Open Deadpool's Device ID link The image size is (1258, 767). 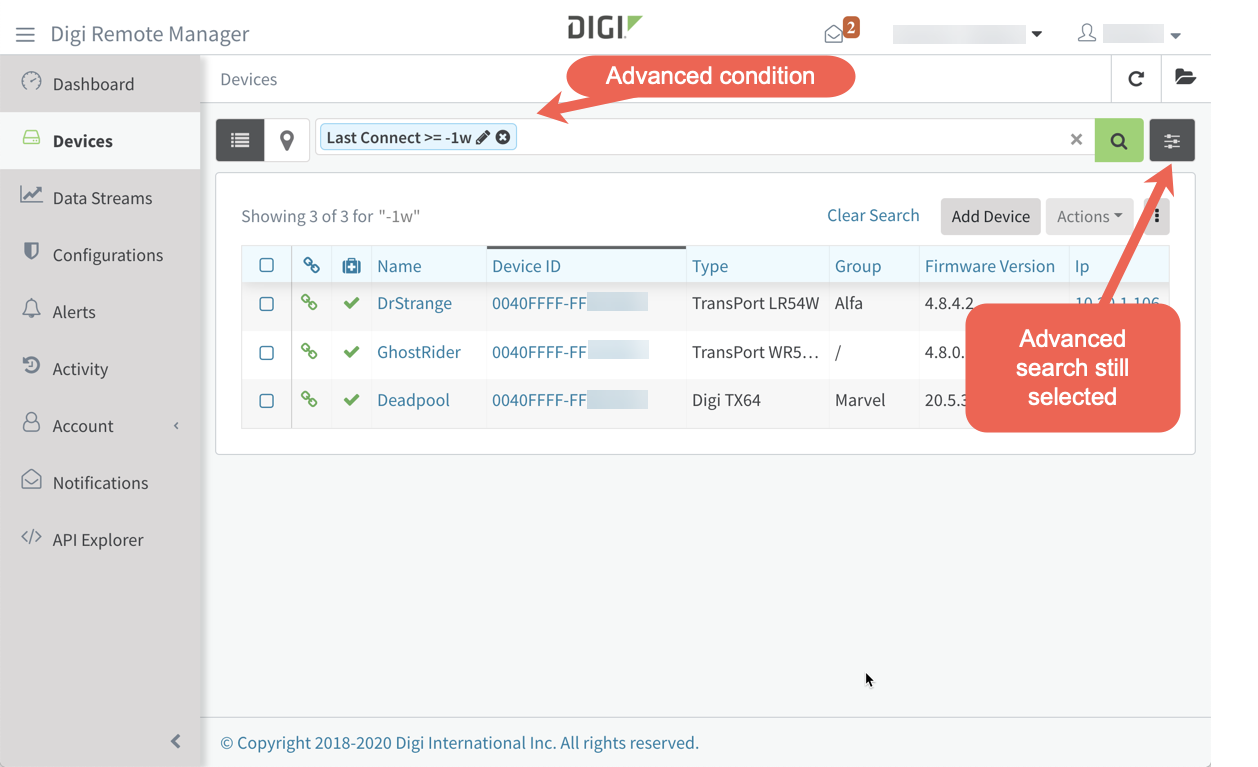point(570,400)
